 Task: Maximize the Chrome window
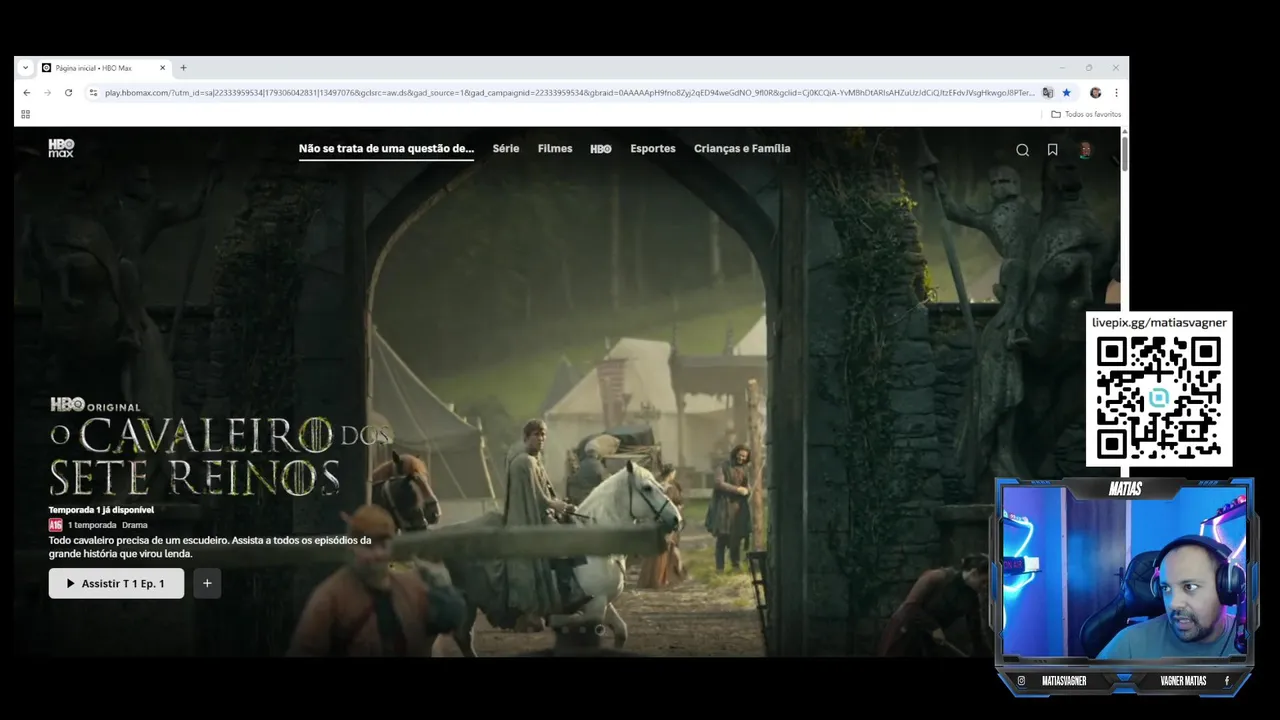[1089, 68]
